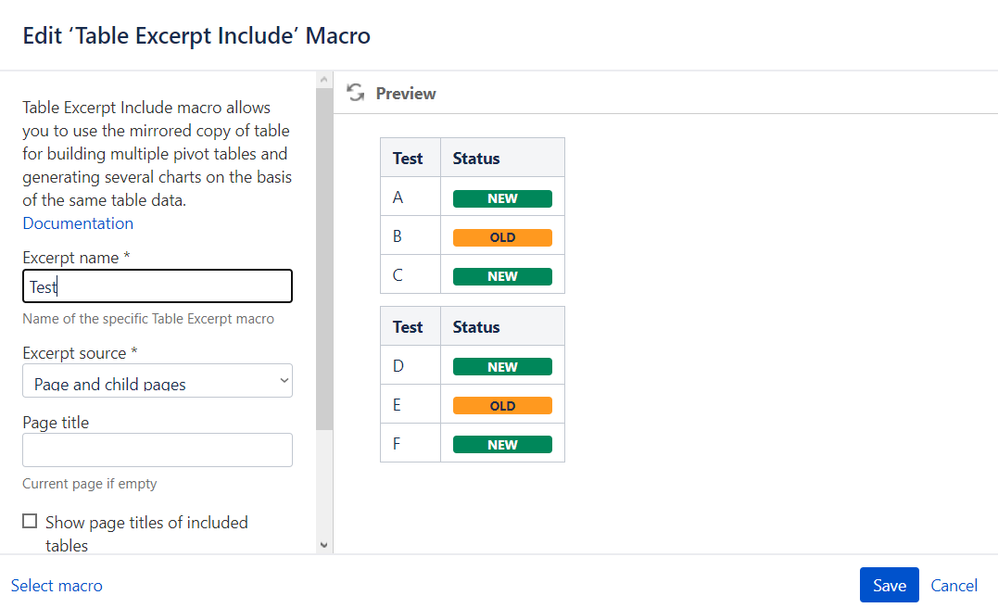998x609 pixels.
Task: Click scrollbar up arrow in left panel
Action: 323,78
